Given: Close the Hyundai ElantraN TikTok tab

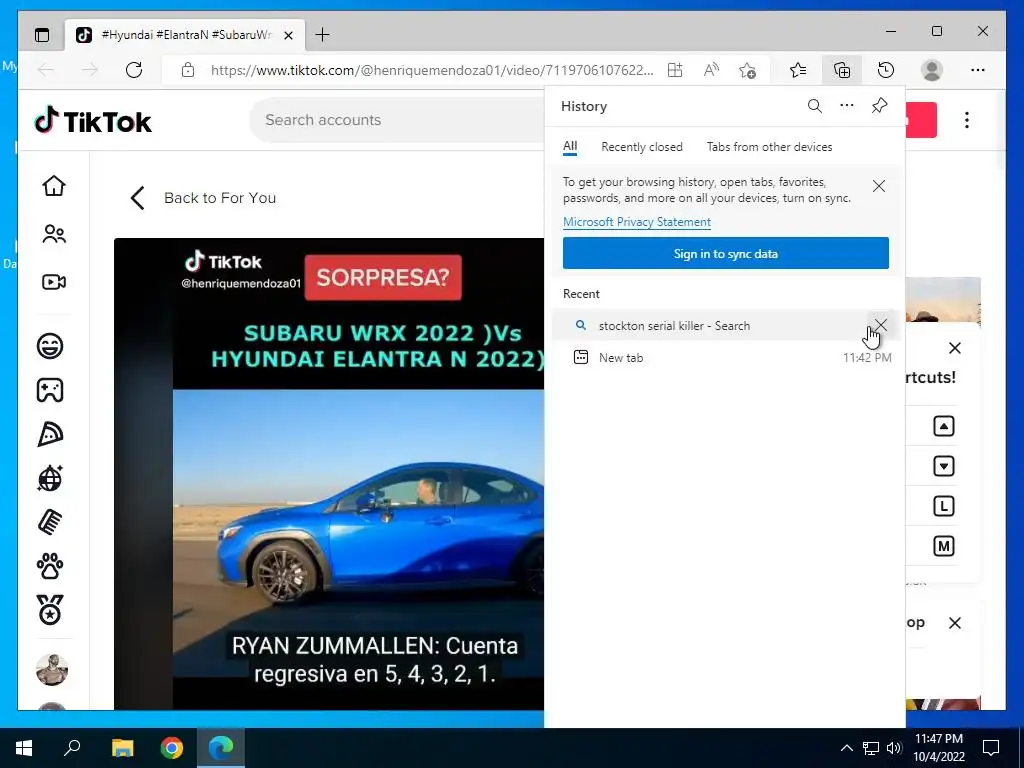Looking at the screenshot, I should [288, 35].
